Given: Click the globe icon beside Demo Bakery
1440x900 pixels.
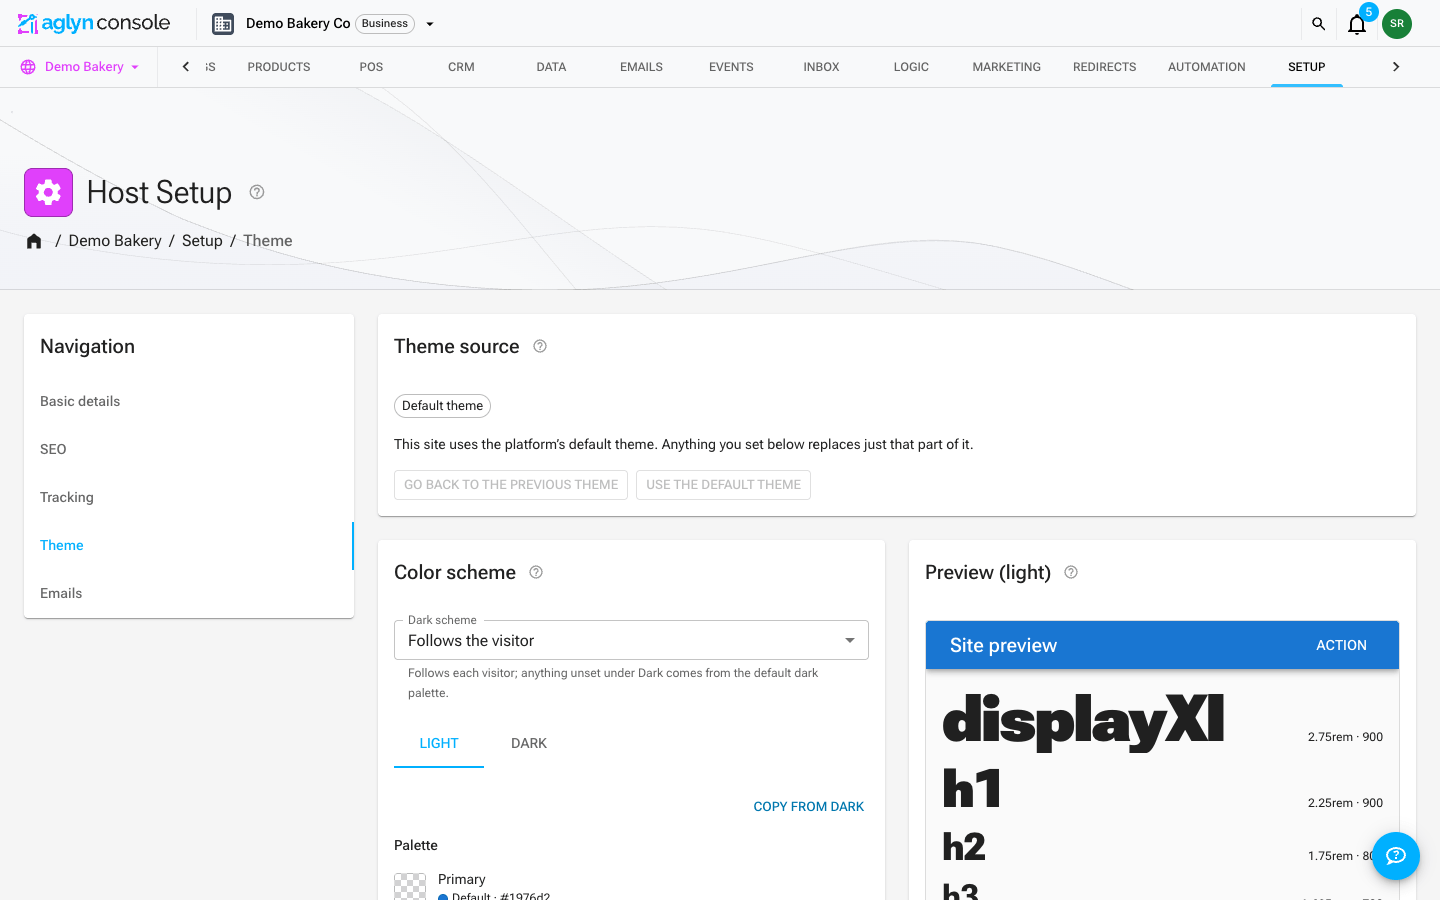Looking at the screenshot, I should pos(28,67).
